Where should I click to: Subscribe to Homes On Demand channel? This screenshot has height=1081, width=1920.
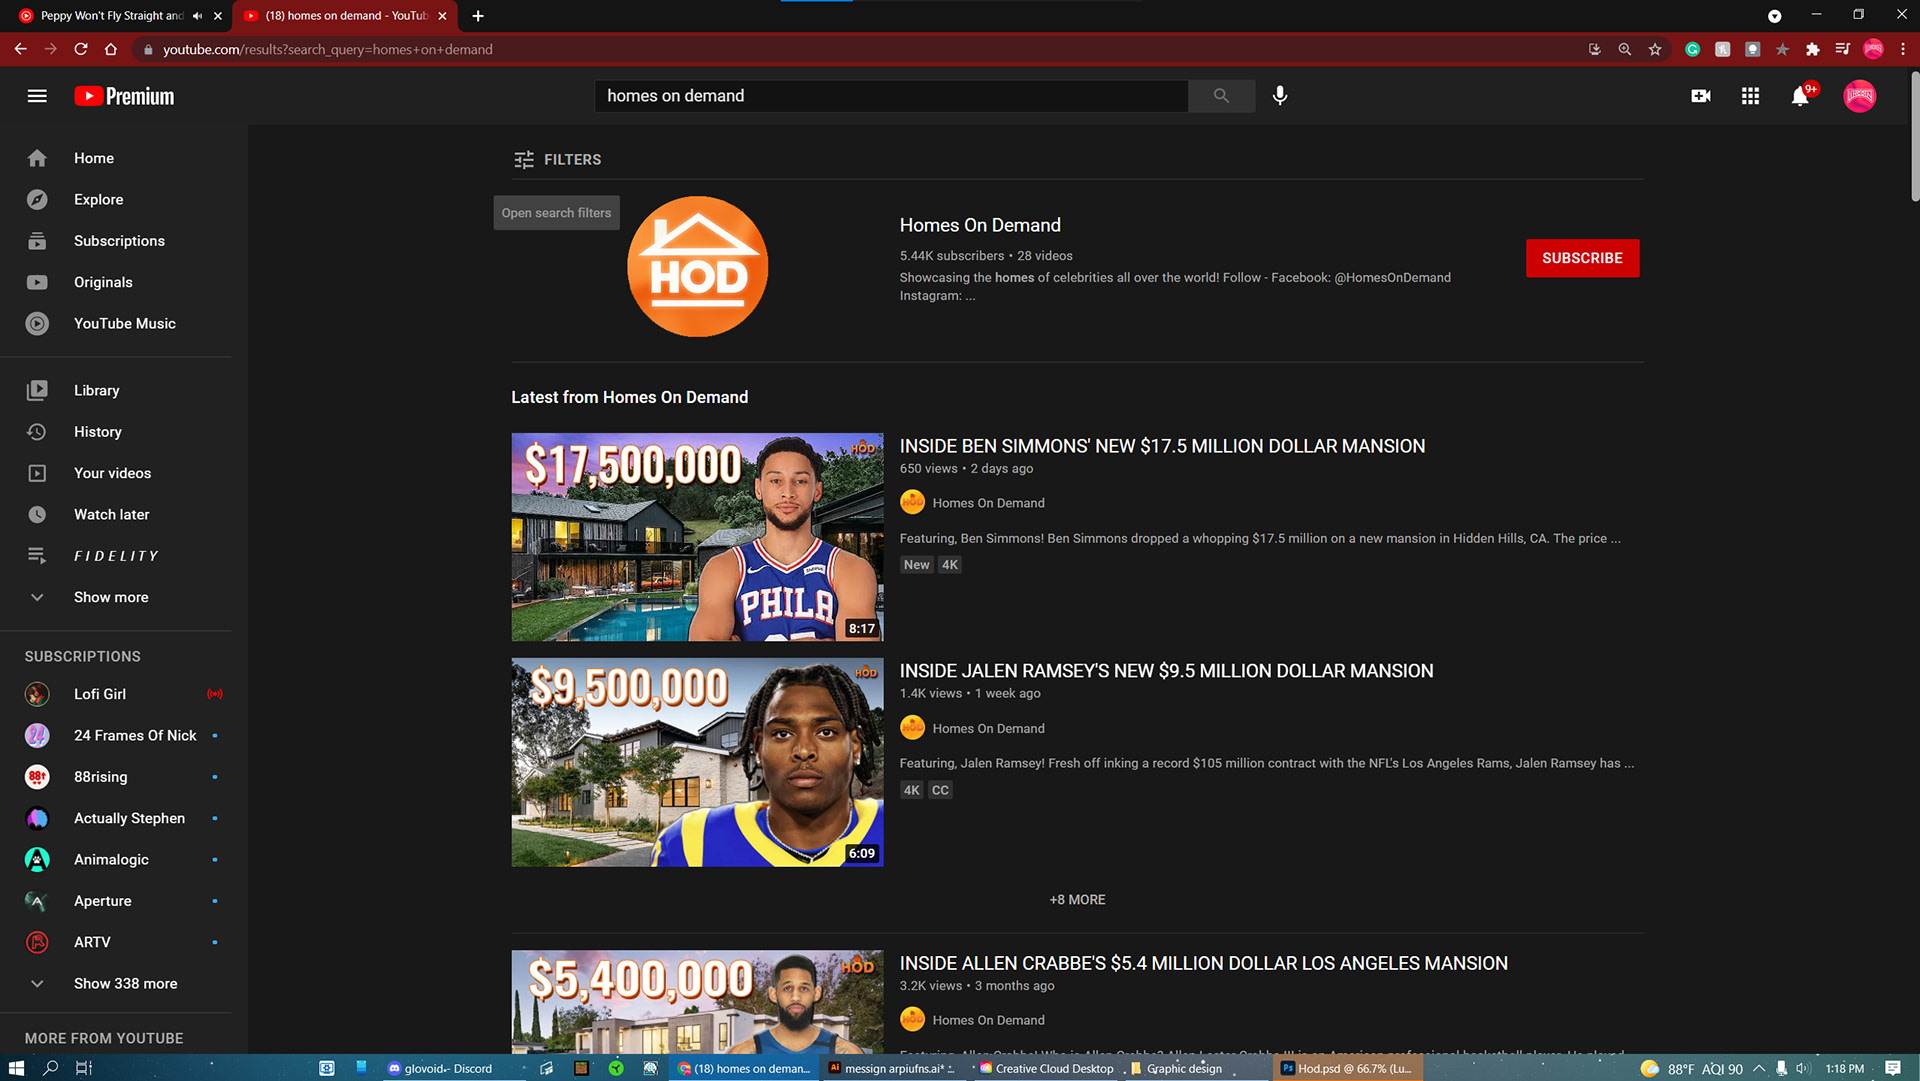click(x=1582, y=258)
